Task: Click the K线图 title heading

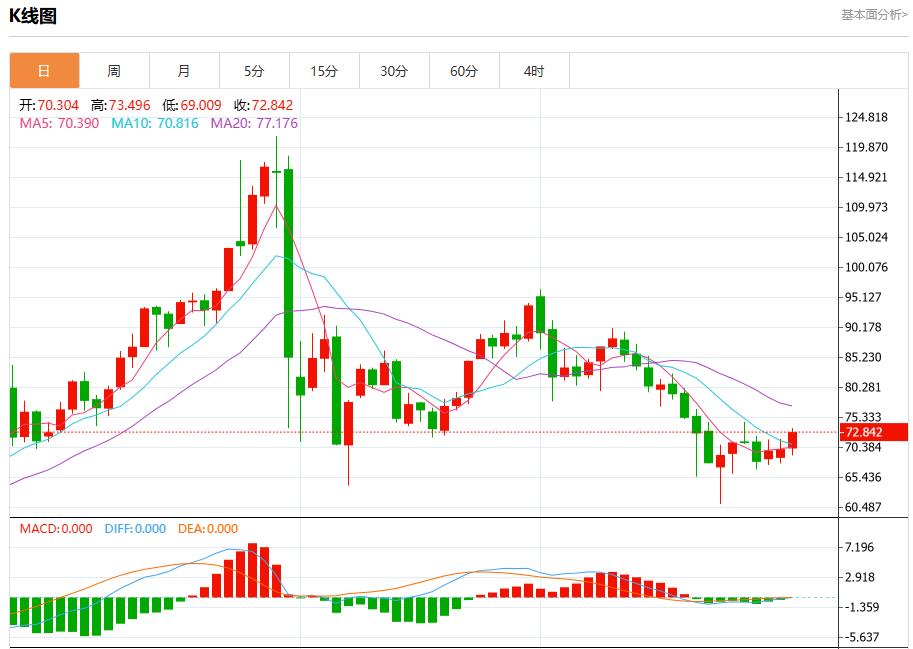Action: point(33,16)
